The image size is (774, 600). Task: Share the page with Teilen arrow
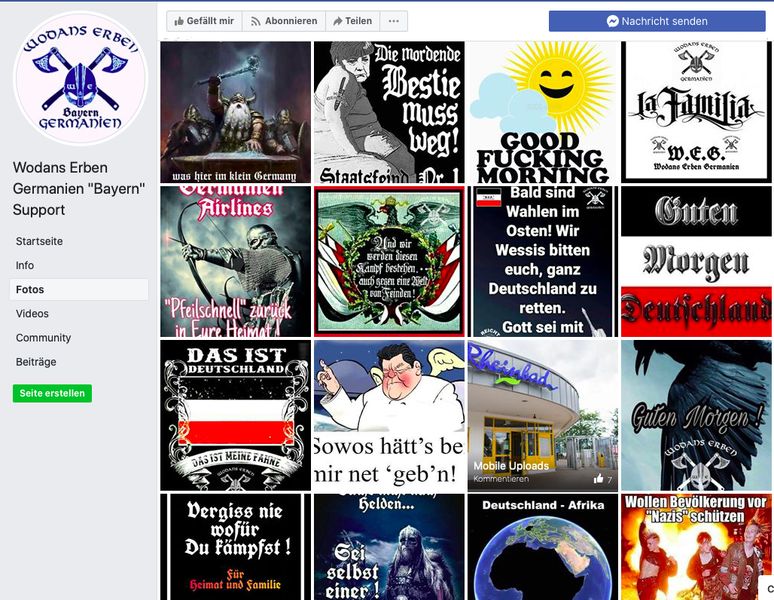352,21
